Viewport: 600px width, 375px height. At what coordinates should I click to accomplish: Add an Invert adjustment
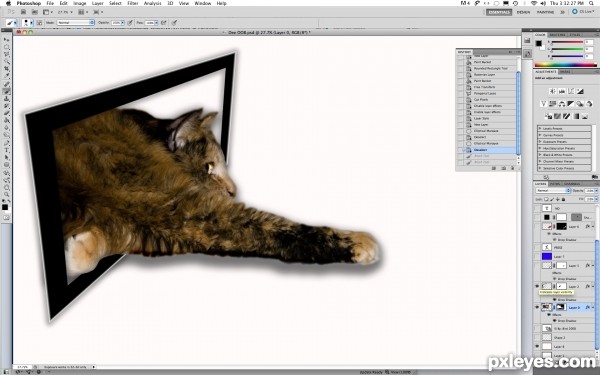point(548,116)
